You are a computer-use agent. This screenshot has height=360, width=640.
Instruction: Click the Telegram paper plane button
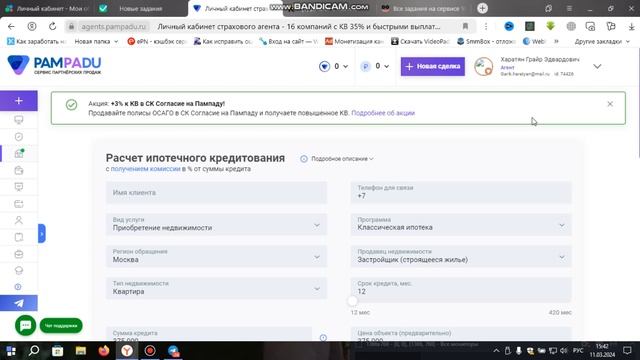pos(19,303)
